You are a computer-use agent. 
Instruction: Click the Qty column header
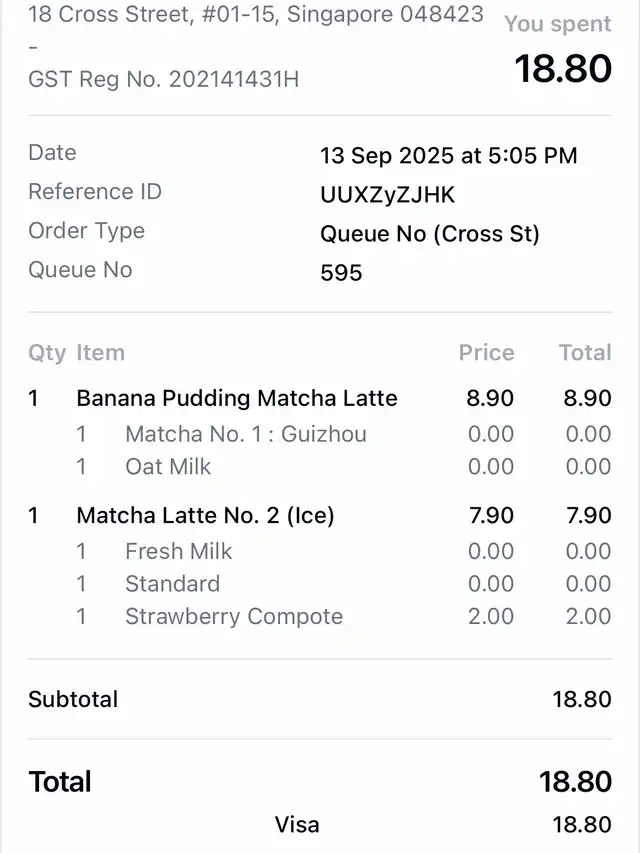pyautogui.click(x=47, y=352)
